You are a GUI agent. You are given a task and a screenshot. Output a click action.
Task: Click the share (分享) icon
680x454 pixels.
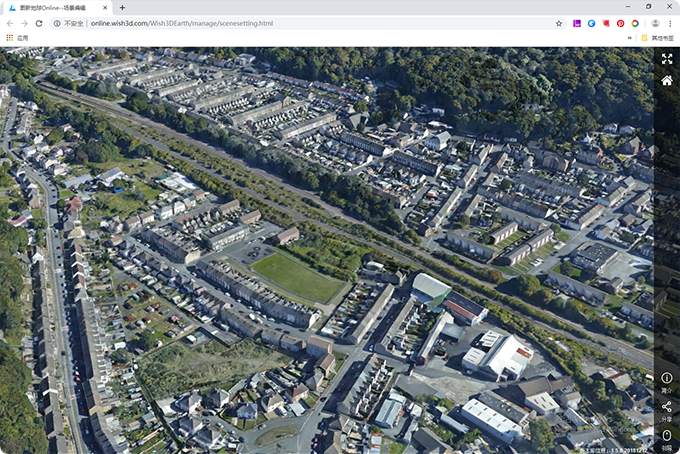coord(667,411)
